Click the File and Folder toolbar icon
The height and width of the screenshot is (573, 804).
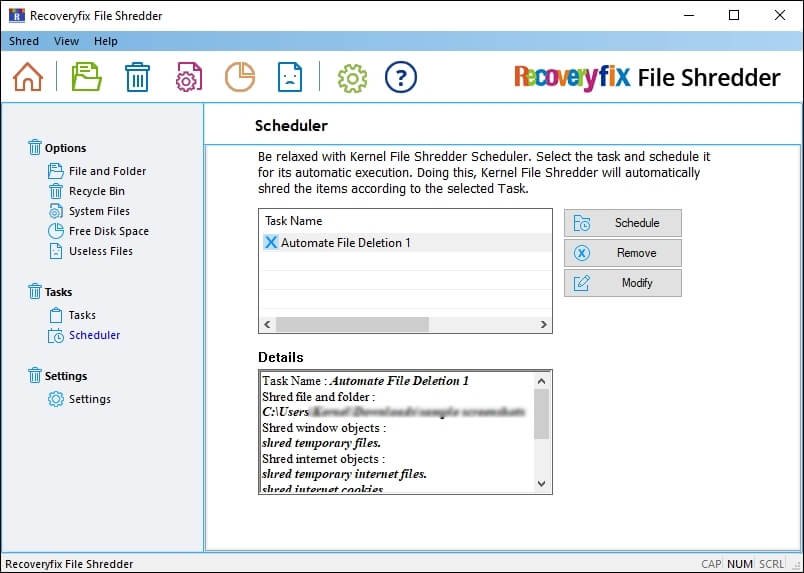point(86,77)
